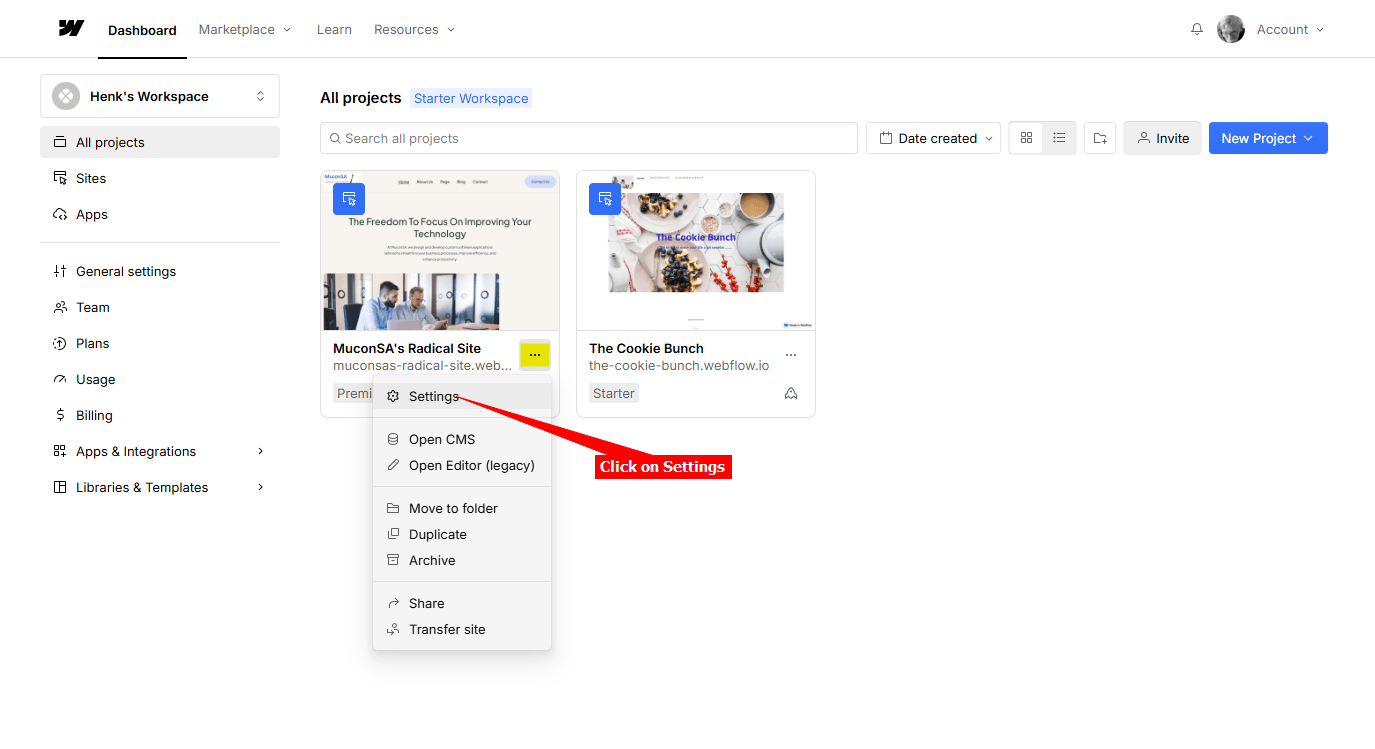
Task: Click the Henk's Workspace avatar icon
Action: [x=66, y=96]
